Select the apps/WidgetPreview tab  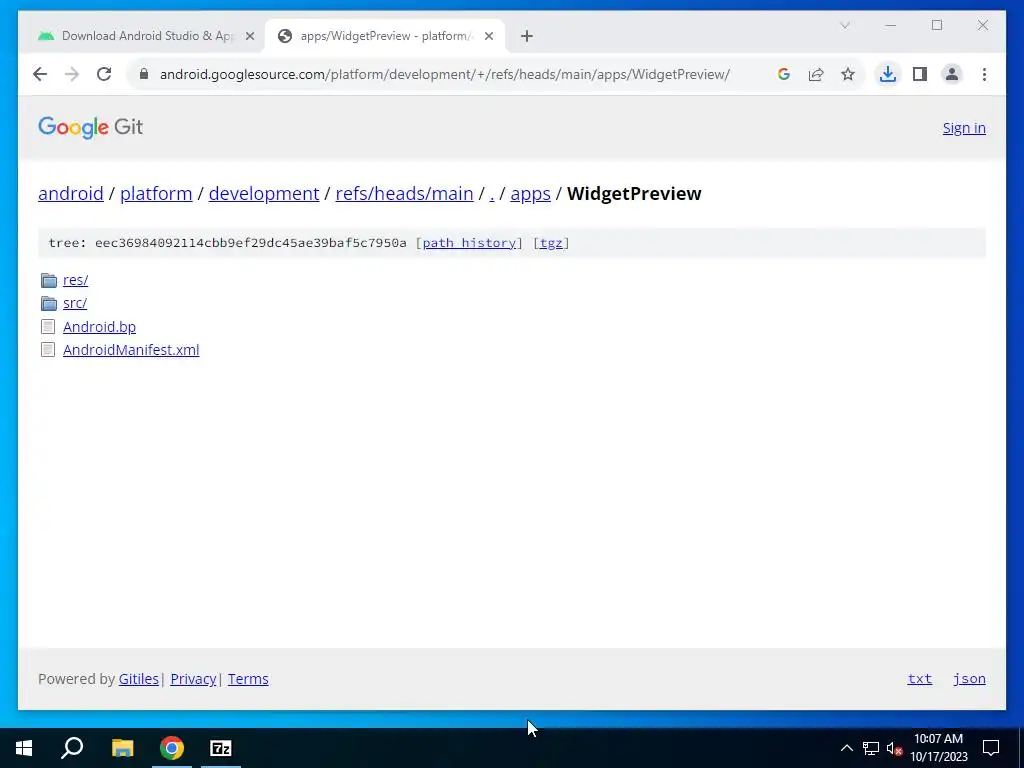click(x=385, y=36)
